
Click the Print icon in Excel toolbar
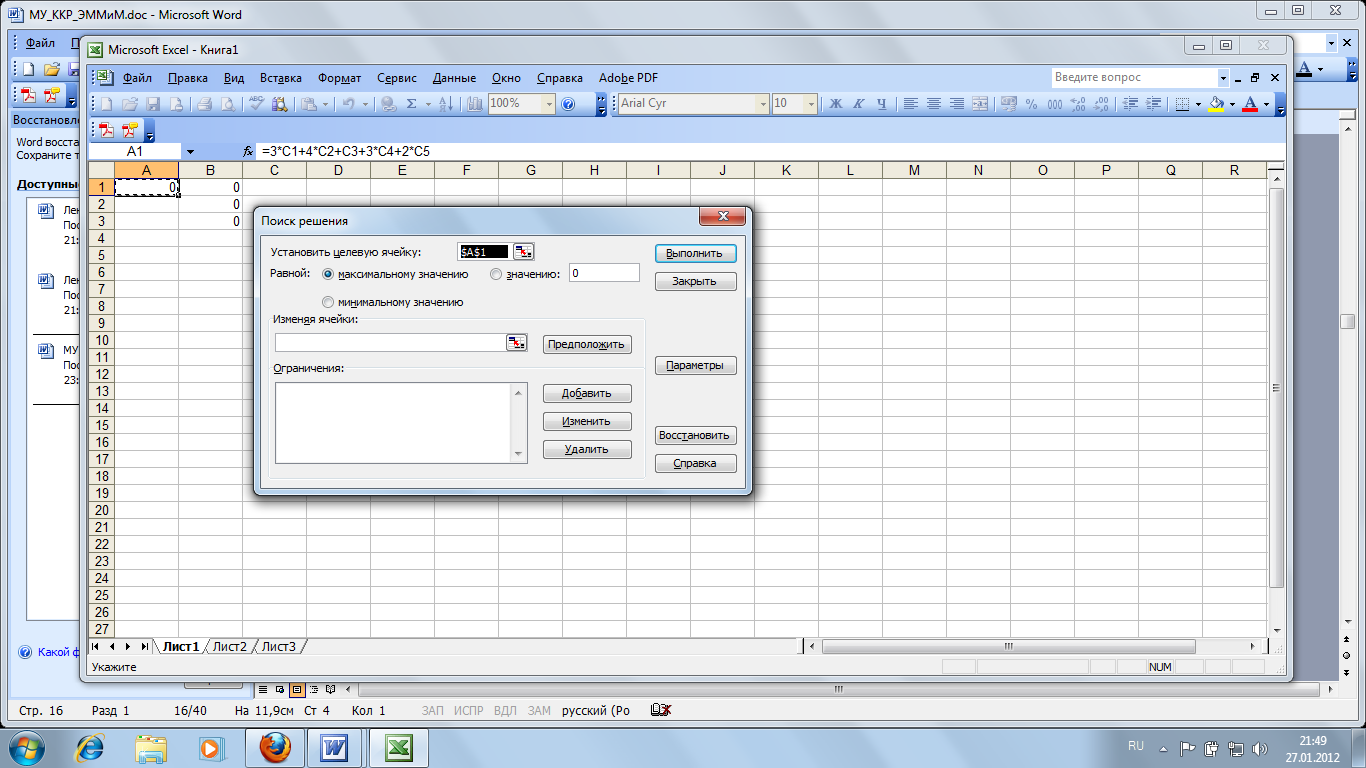204,103
